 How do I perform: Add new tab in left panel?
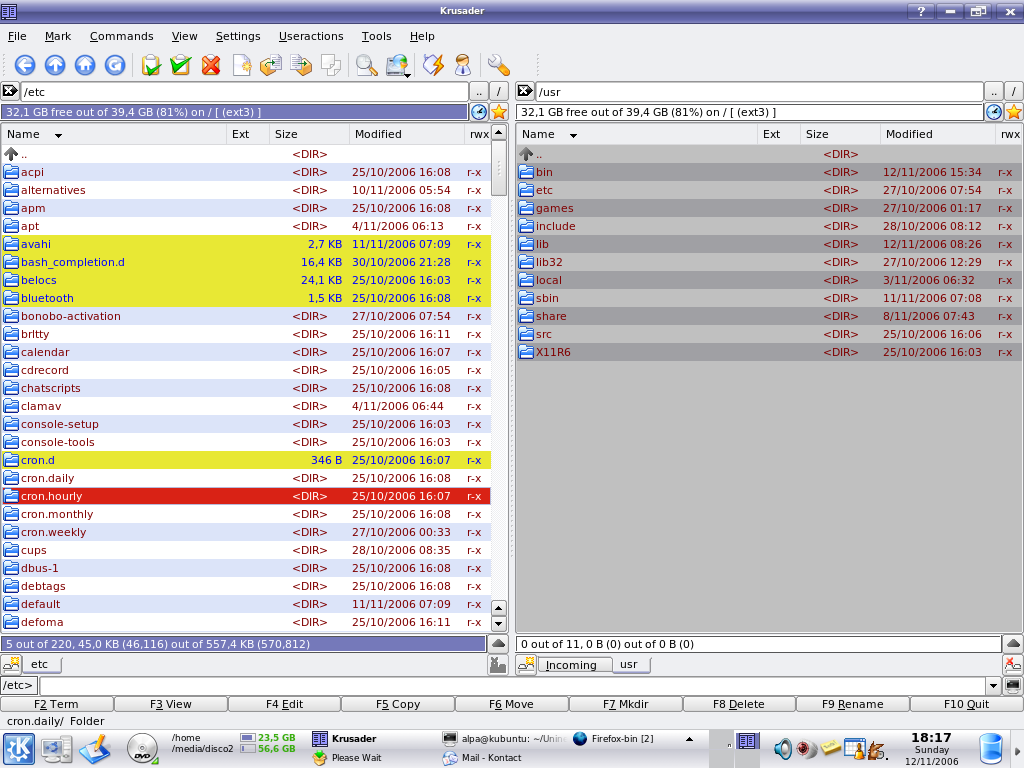[10, 665]
